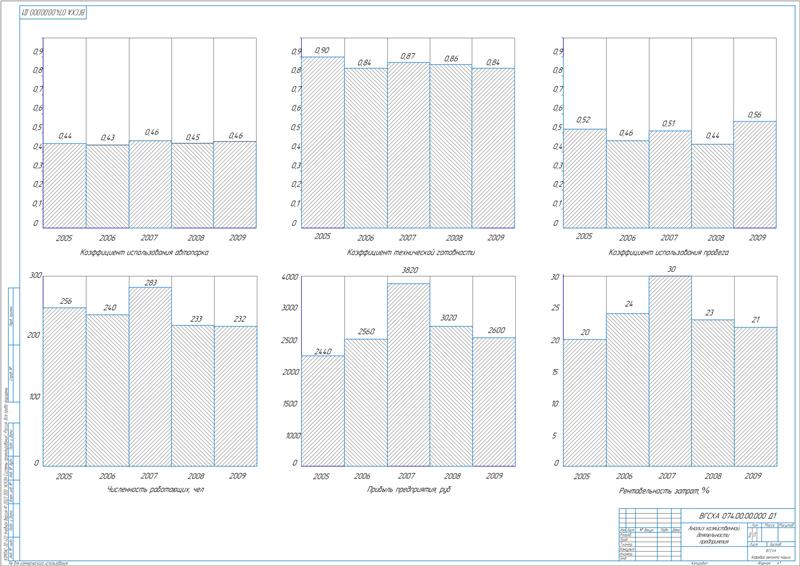Select the chart title "Рентабельность затрат, %"
This screenshot has height=566, width=800.
pyautogui.click(x=664, y=491)
